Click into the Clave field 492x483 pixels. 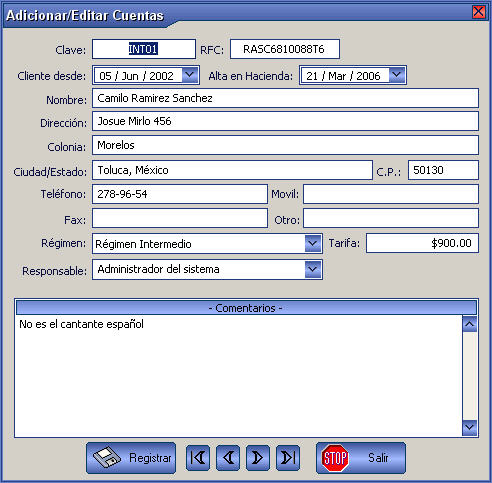(144, 49)
